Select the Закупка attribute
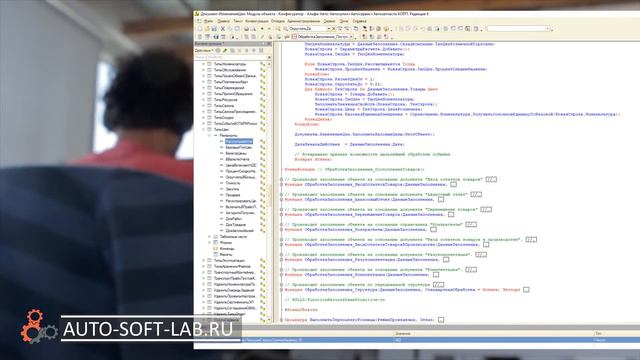This screenshot has width=640, height=360. (x=232, y=189)
